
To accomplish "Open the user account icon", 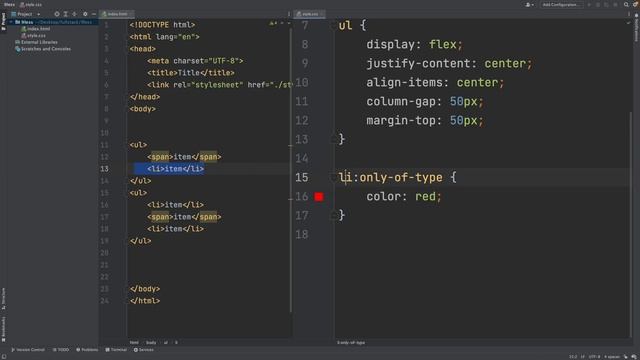I will (x=529, y=4).
